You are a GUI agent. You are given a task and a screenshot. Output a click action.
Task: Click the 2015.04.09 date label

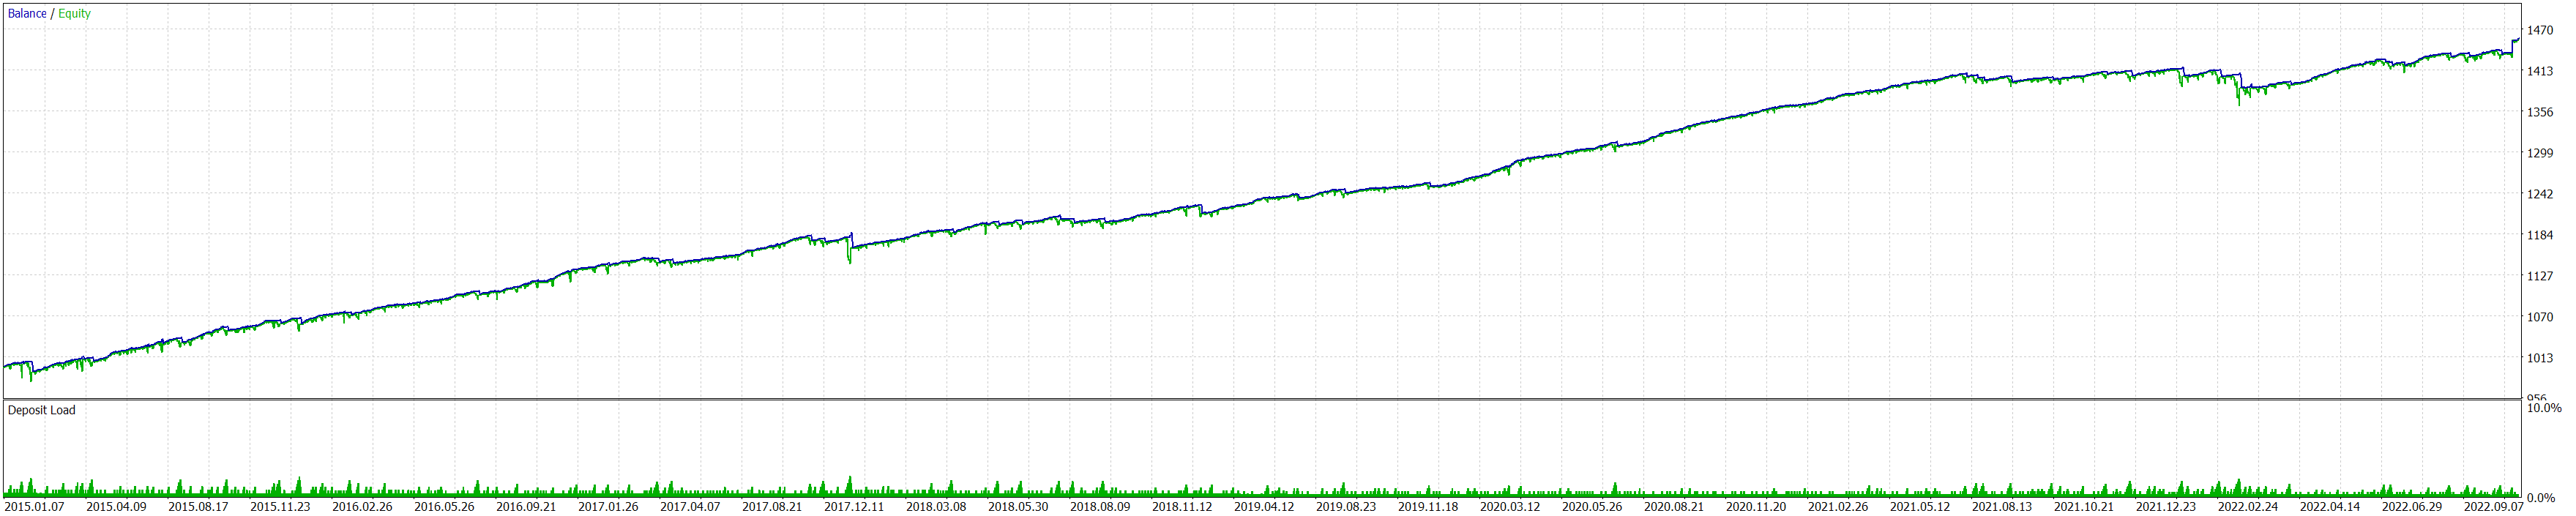pyautogui.click(x=116, y=507)
